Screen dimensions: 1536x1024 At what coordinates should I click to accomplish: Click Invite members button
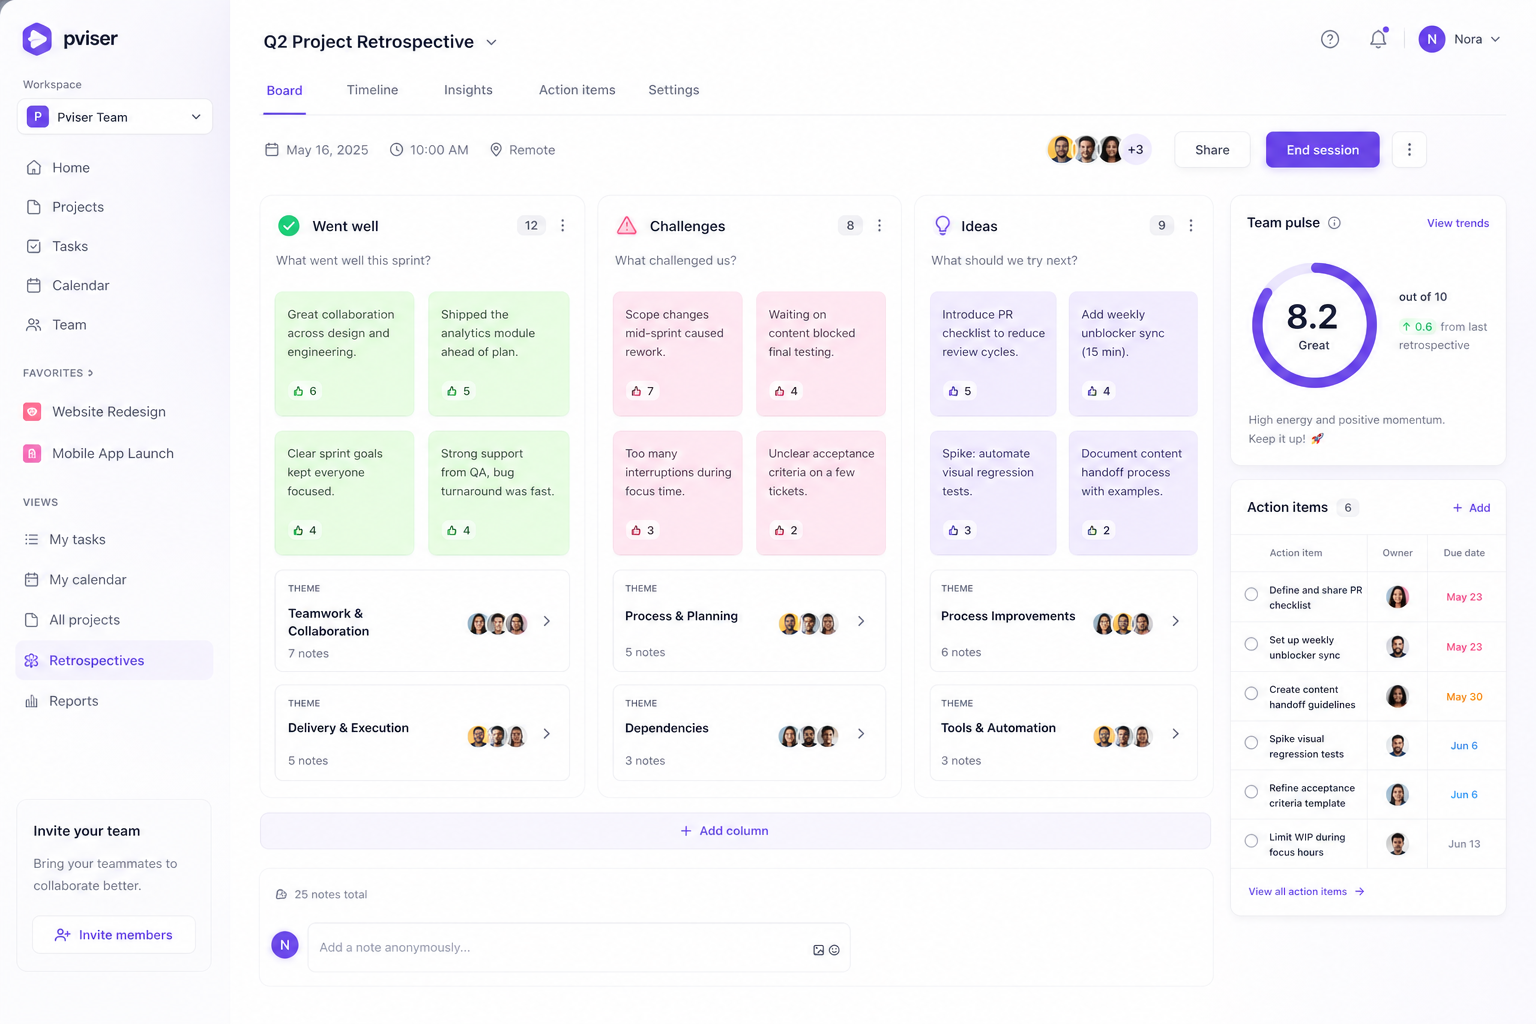tap(114, 935)
